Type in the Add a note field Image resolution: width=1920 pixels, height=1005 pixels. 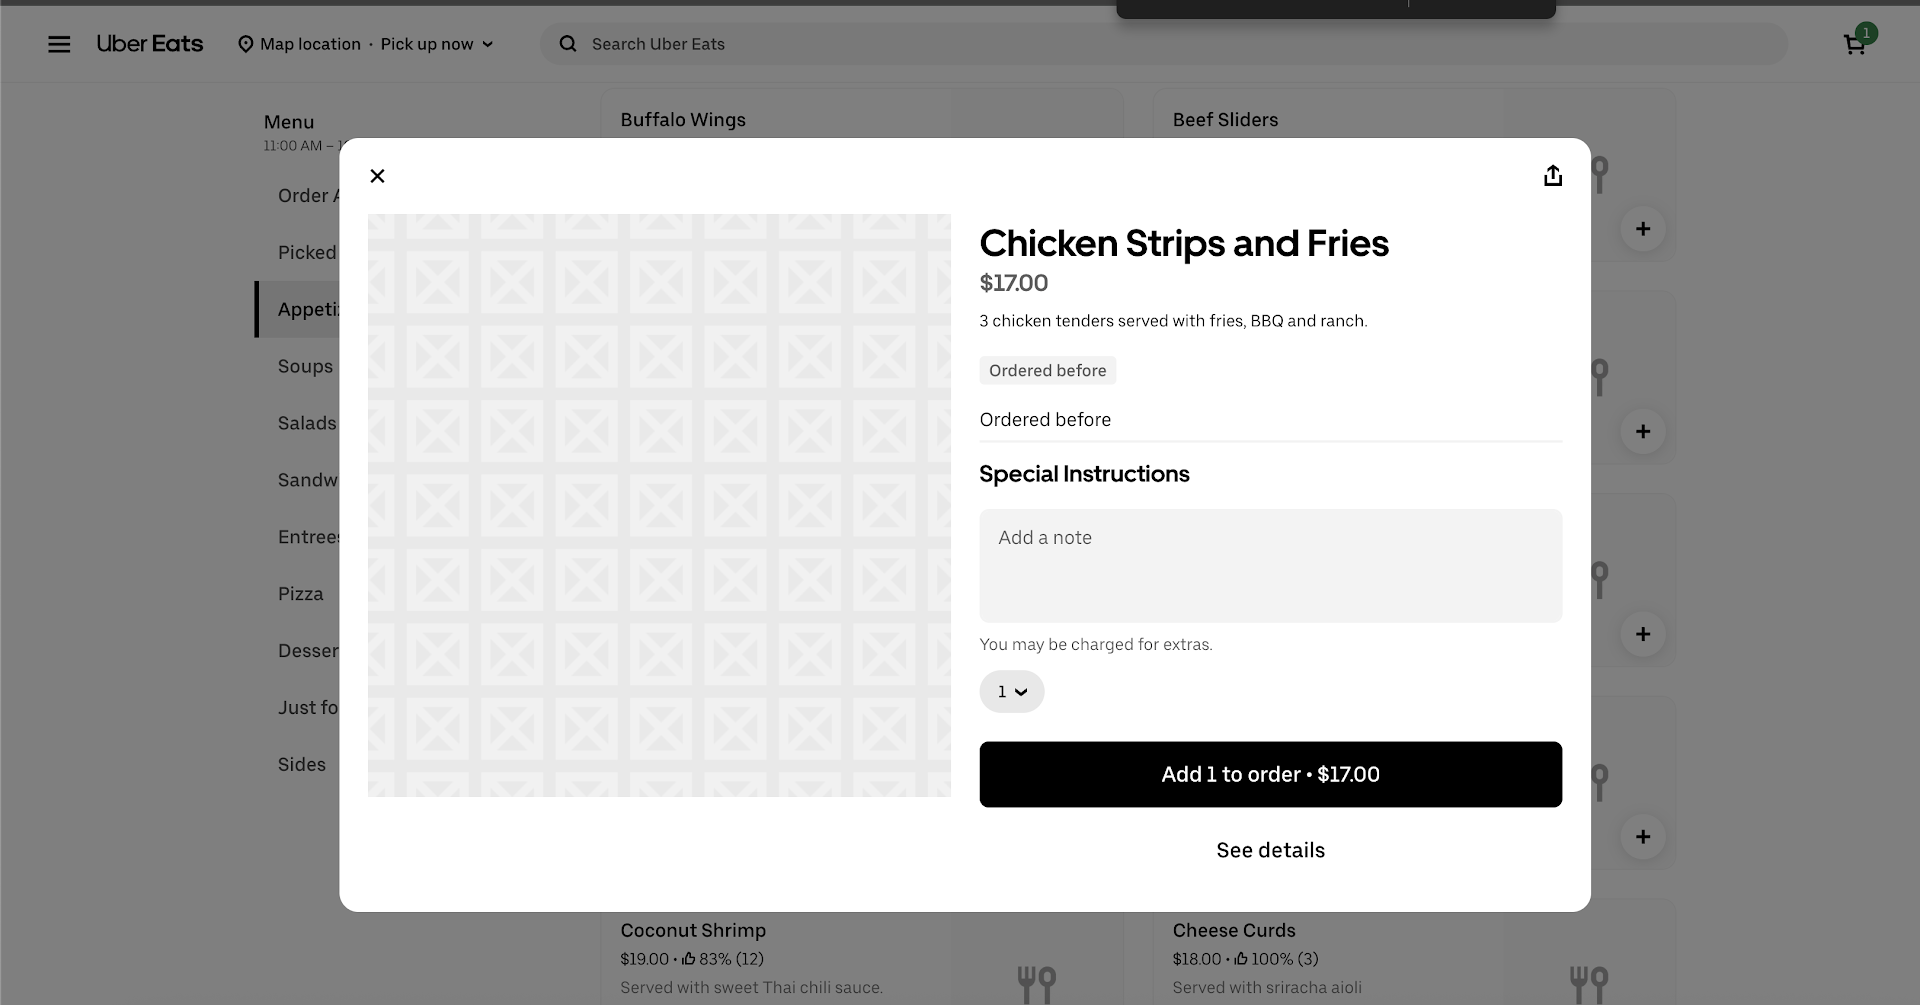1270,565
